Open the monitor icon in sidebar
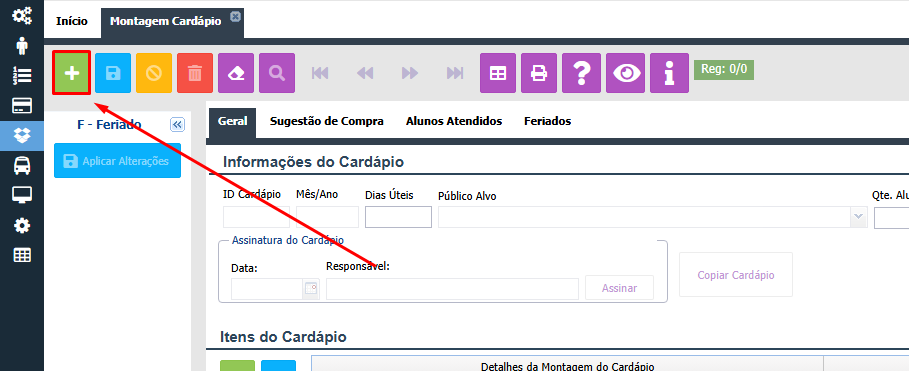Image resolution: width=909 pixels, height=371 pixels. [x=22, y=195]
